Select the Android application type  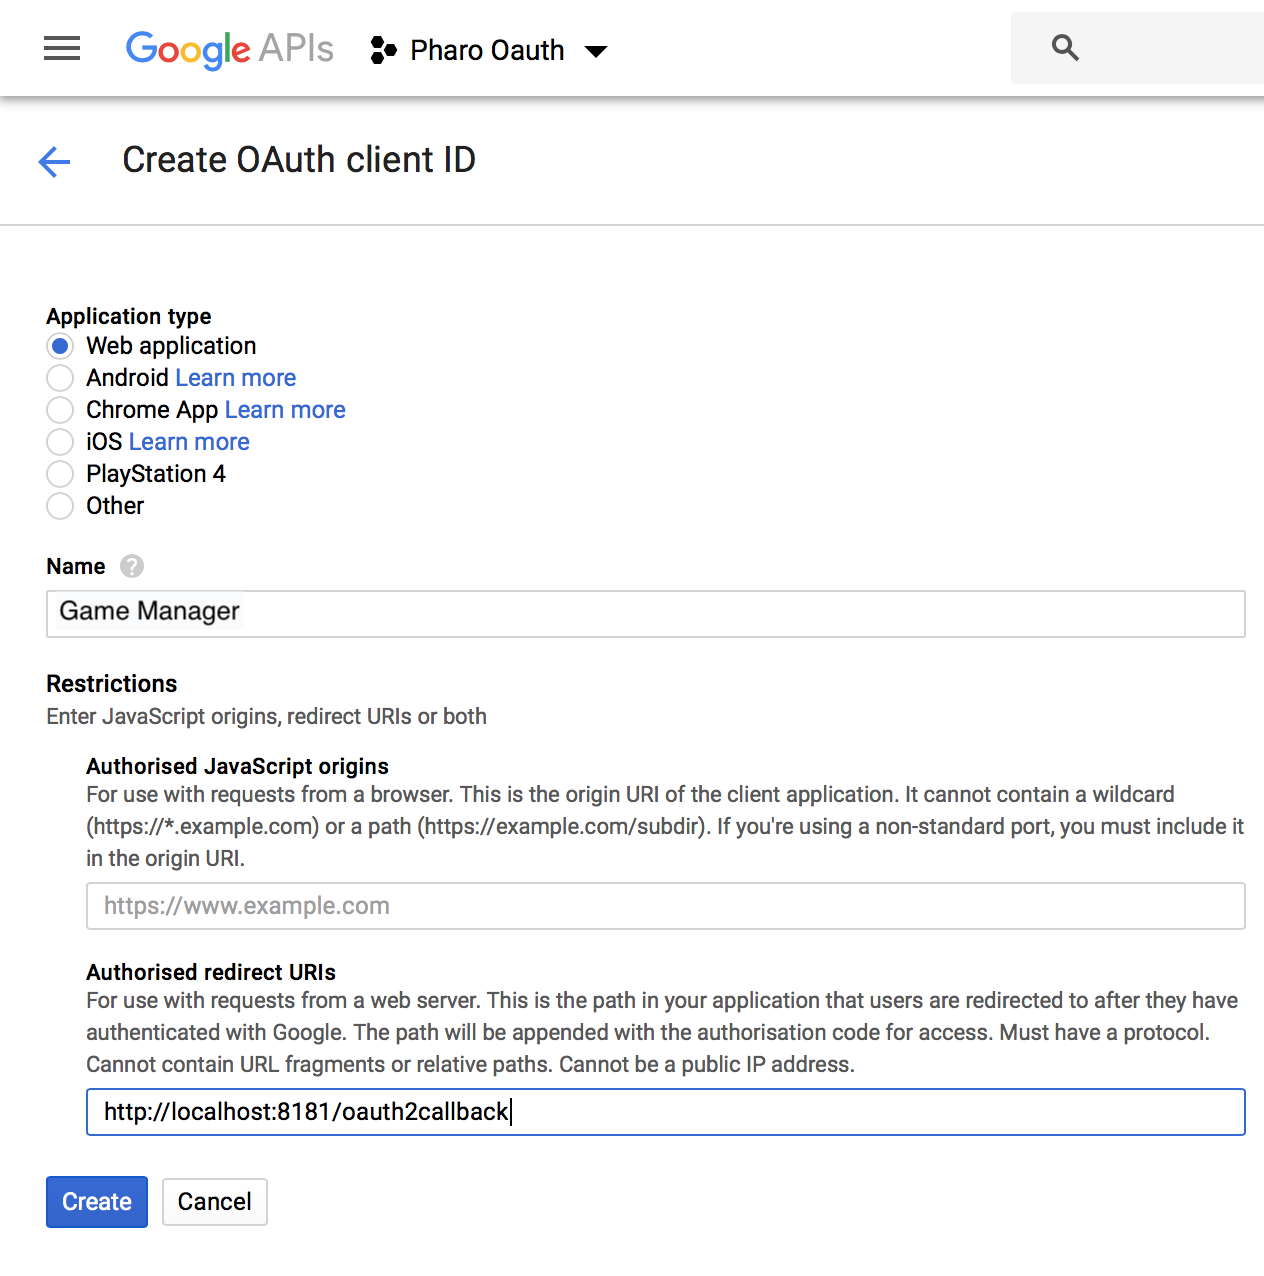(x=60, y=378)
